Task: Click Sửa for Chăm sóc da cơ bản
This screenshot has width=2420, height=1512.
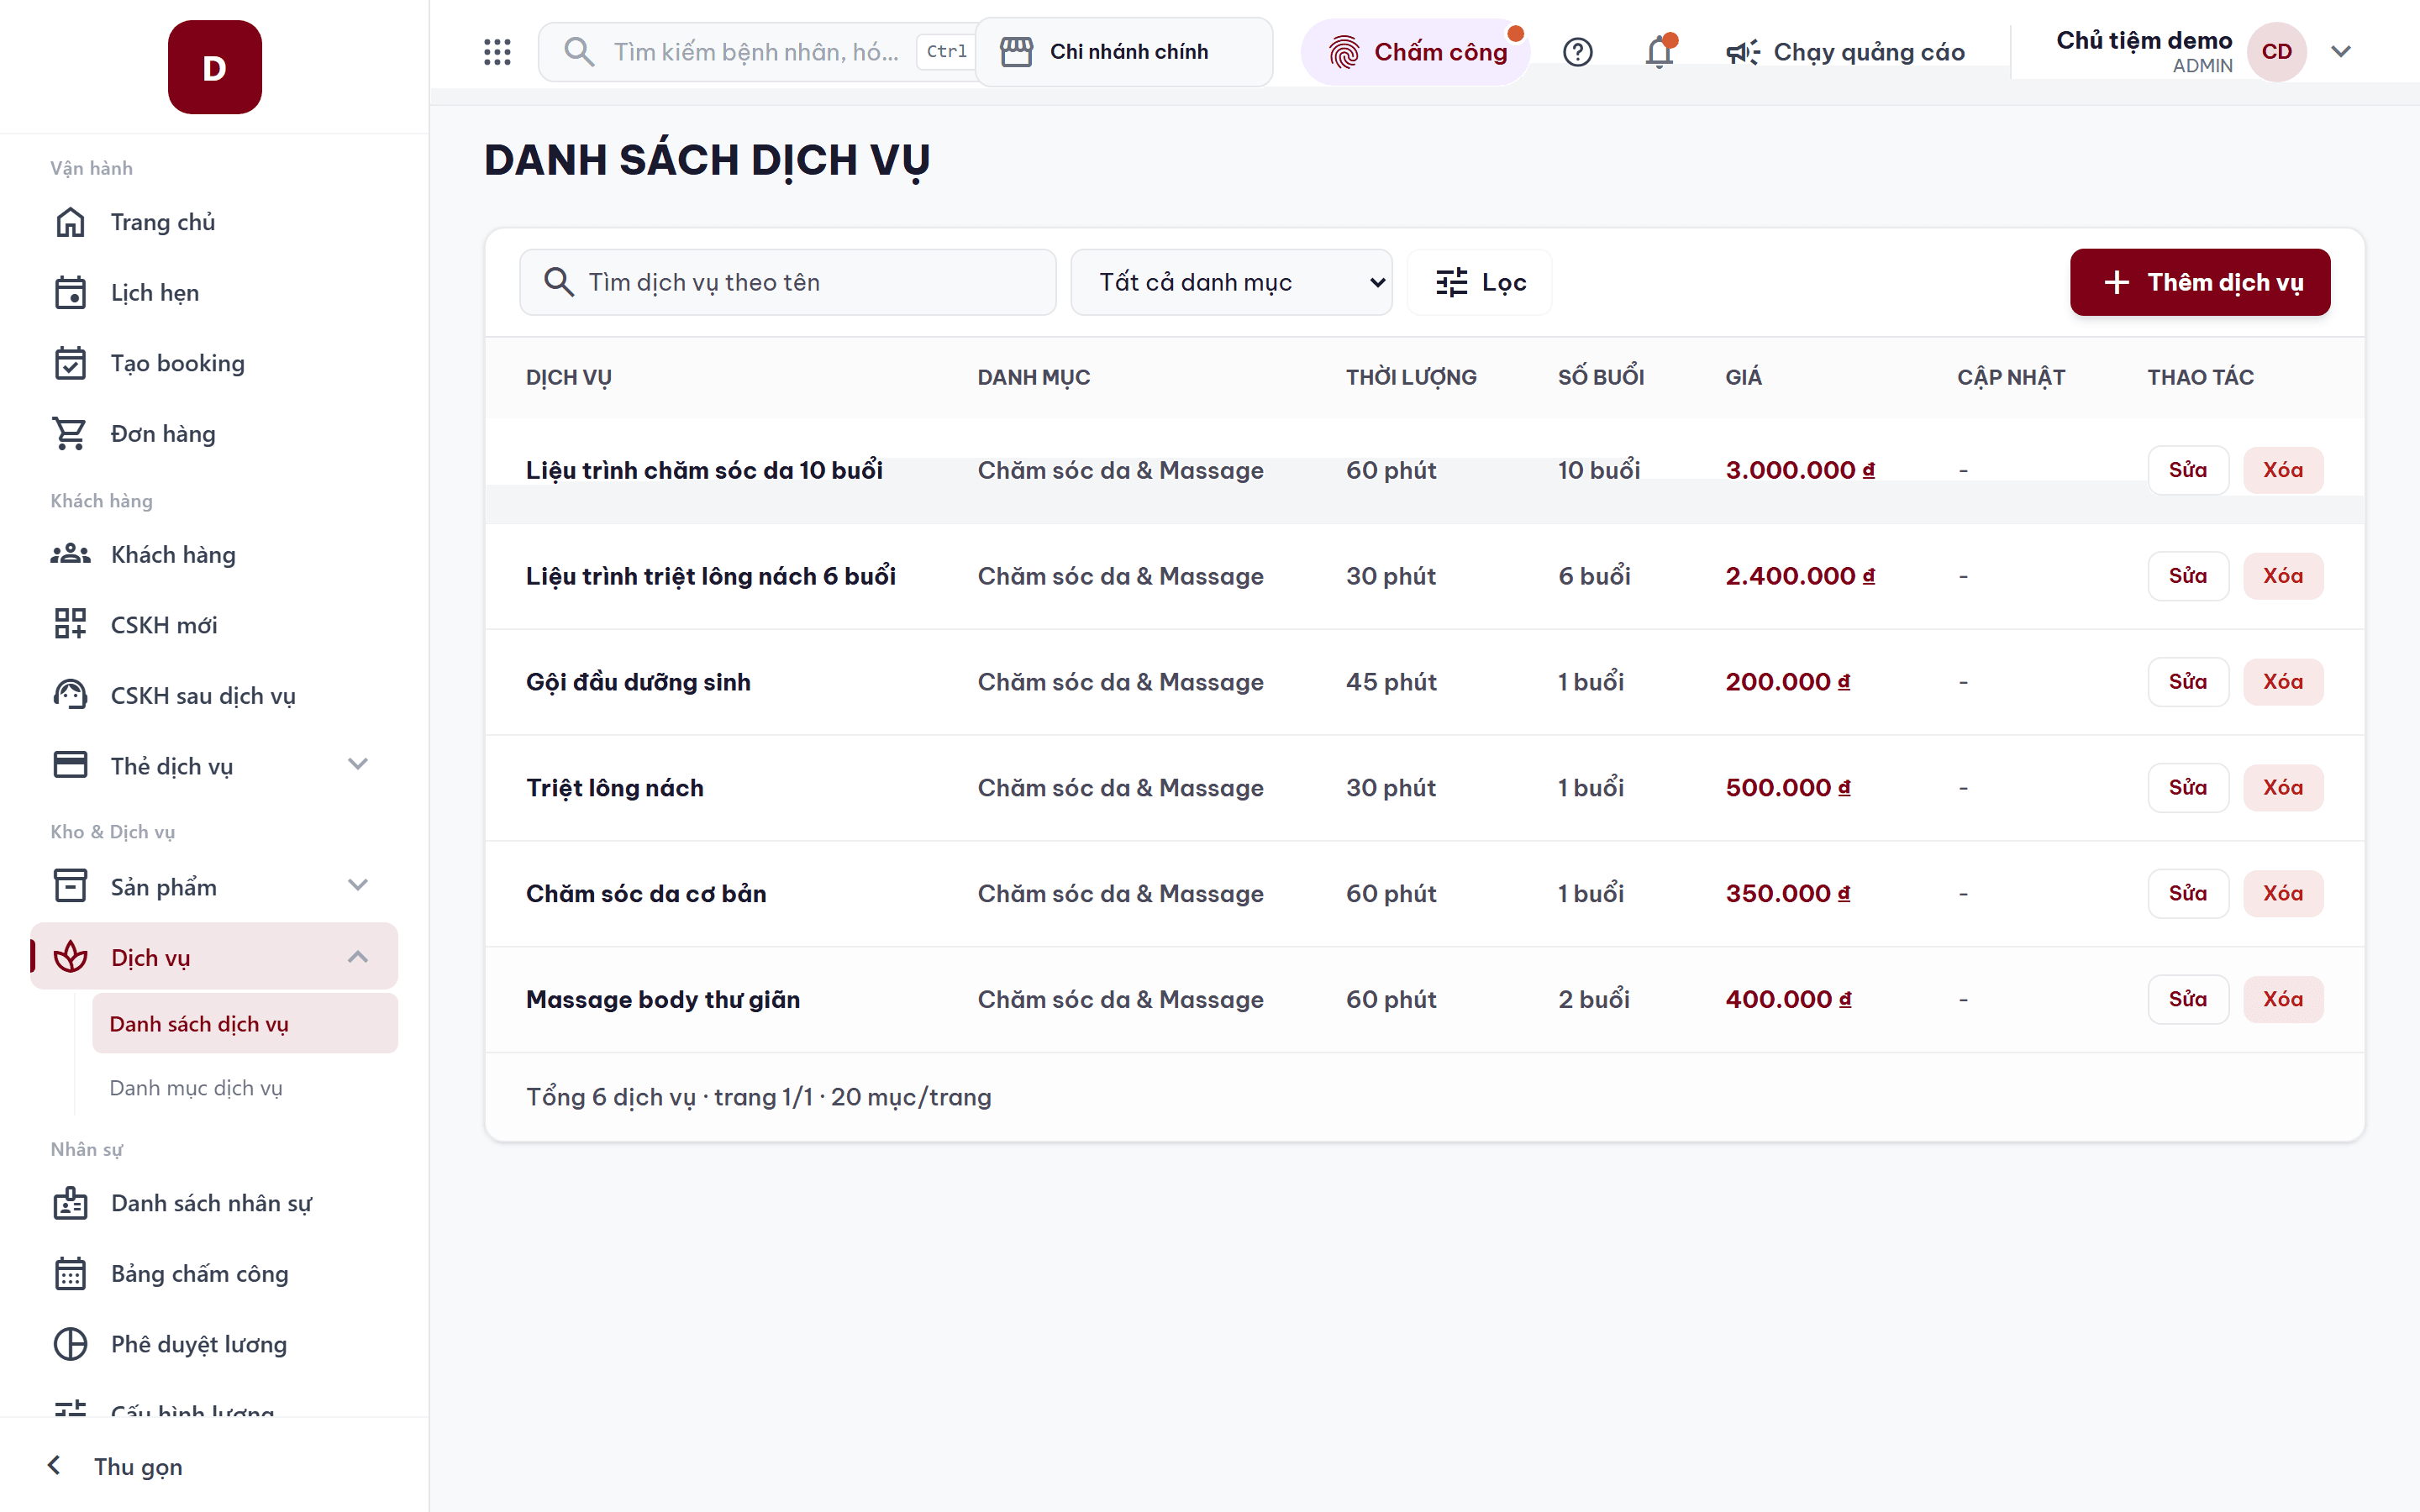Action: pyautogui.click(x=2188, y=893)
